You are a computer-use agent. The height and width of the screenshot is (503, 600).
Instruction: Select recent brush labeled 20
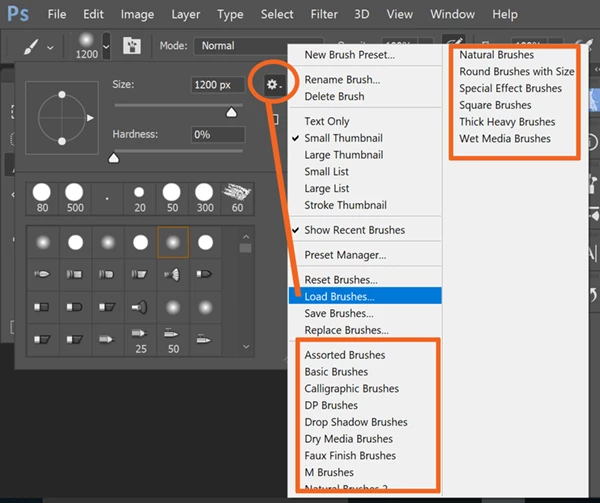140,199
